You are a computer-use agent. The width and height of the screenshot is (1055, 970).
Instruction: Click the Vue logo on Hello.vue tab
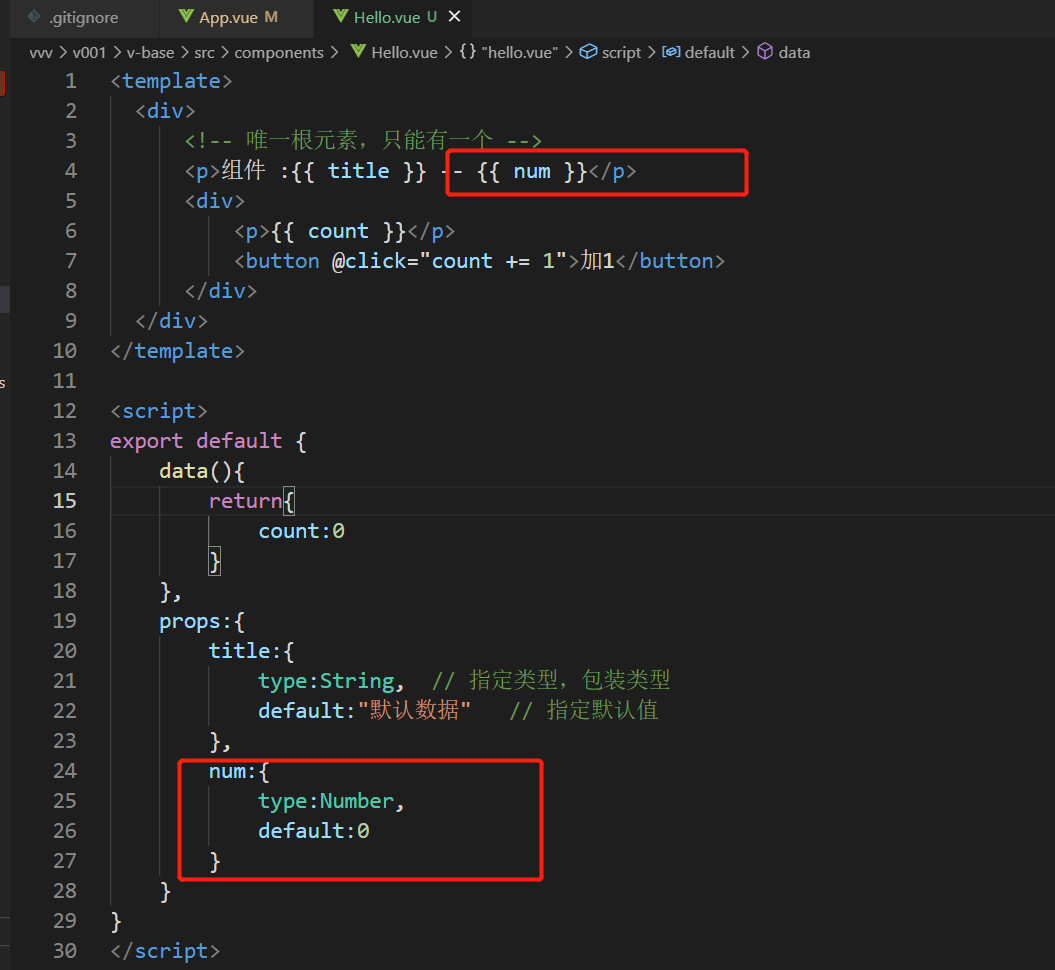pyautogui.click(x=341, y=17)
